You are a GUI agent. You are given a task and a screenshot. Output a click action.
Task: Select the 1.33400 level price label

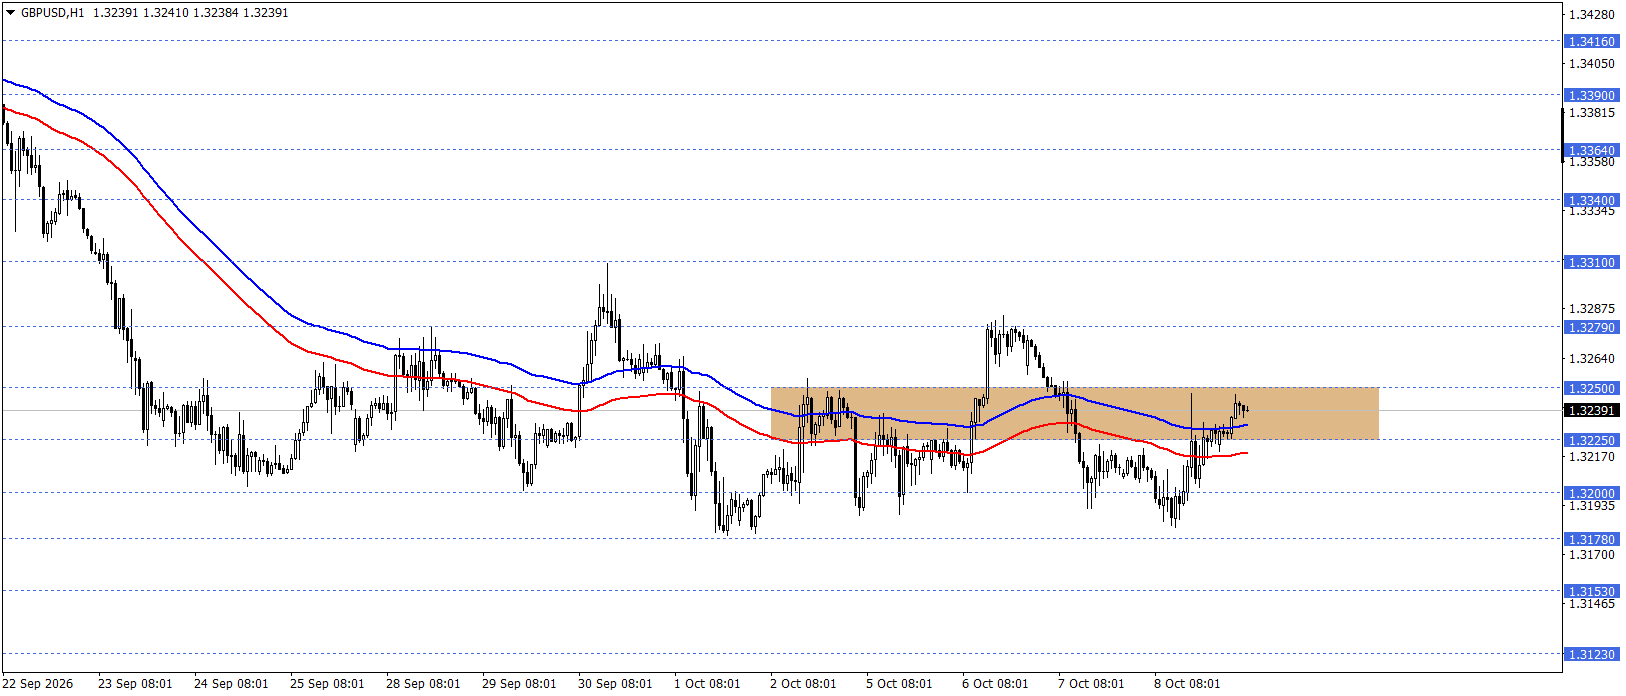tap(1591, 201)
